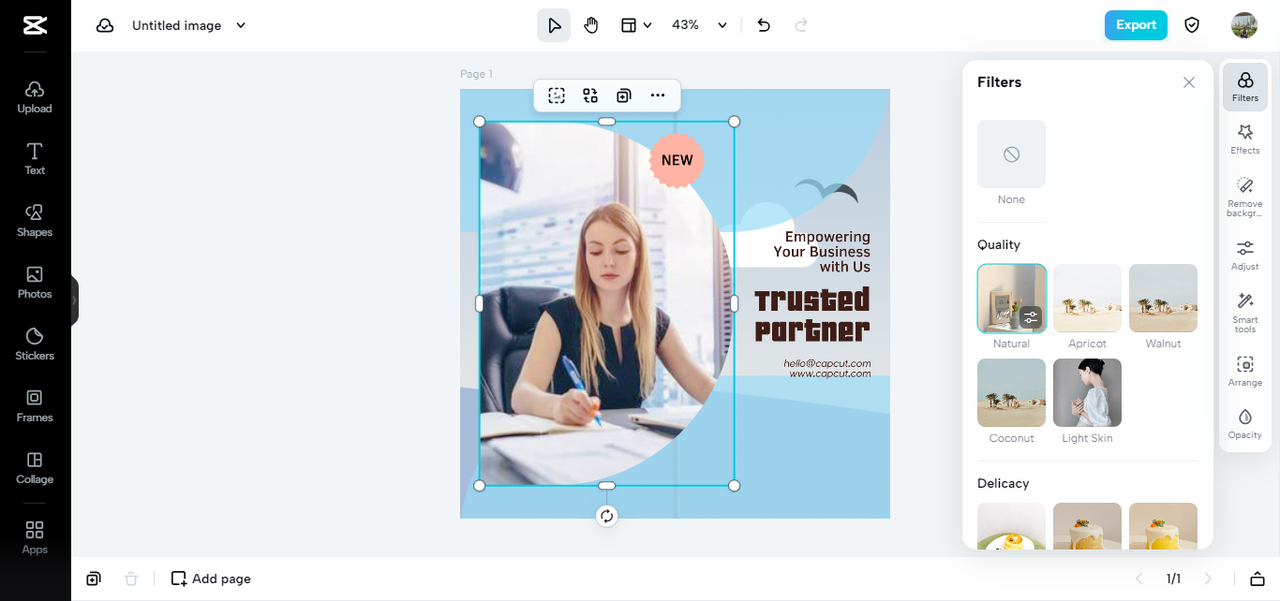The image size is (1280, 601).
Task: Click the rotate handle below image
Action: (x=607, y=516)
